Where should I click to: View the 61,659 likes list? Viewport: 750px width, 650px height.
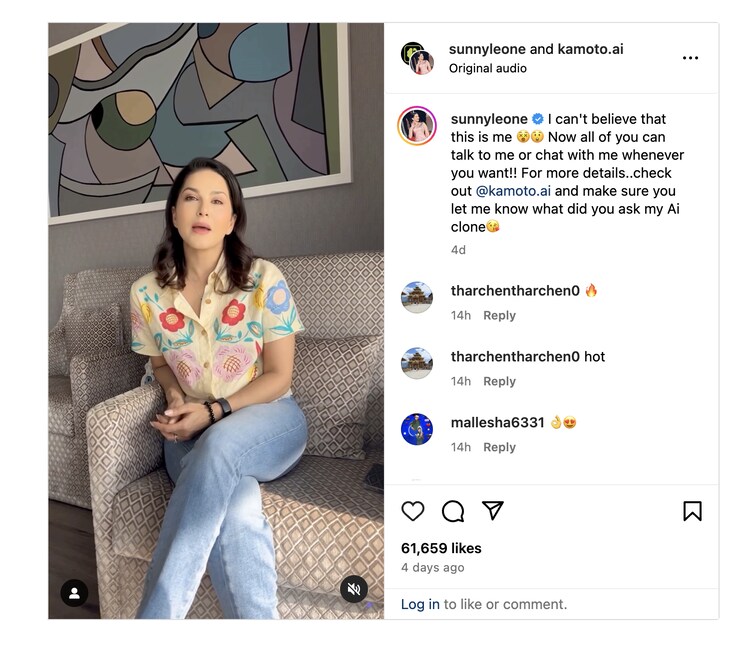(441, 548)
